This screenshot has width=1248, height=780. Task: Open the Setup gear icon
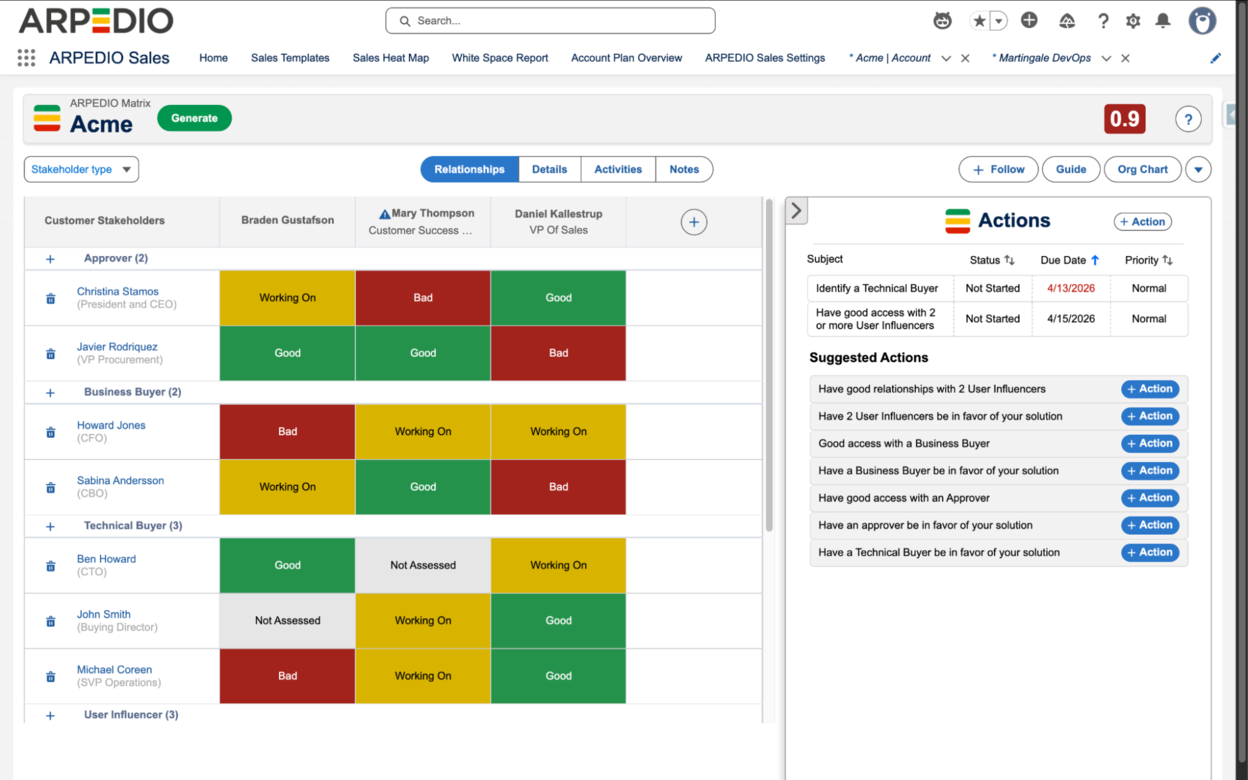click(1133, 21)
